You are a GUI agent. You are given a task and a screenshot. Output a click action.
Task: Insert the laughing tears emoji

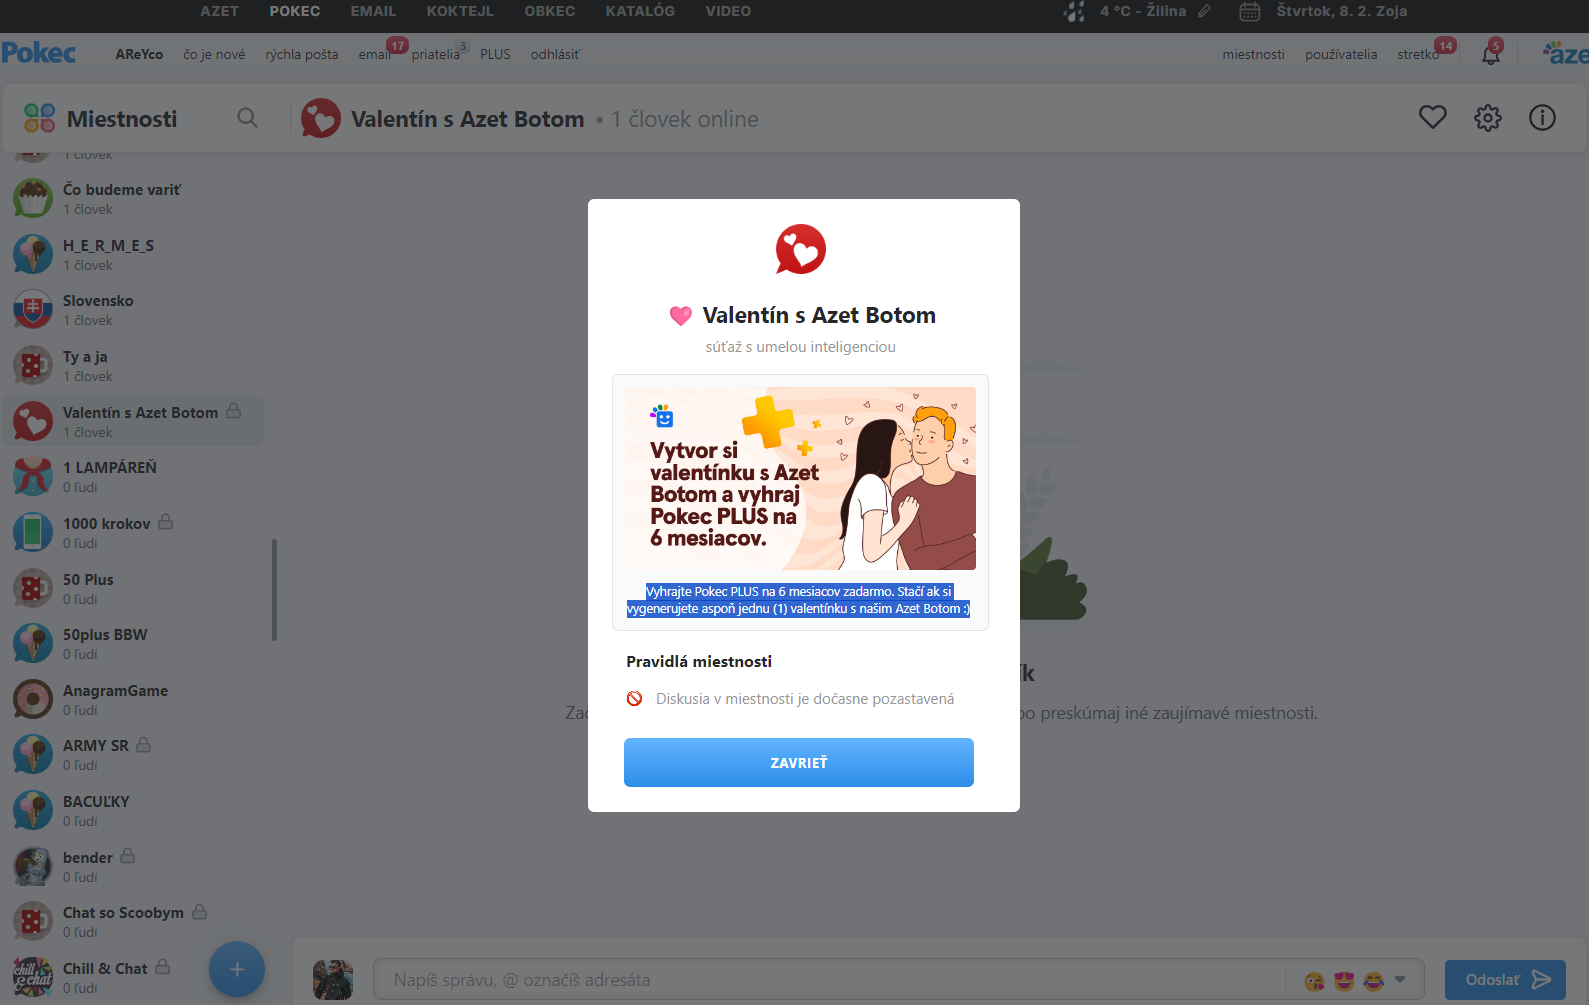point(1374,981)
